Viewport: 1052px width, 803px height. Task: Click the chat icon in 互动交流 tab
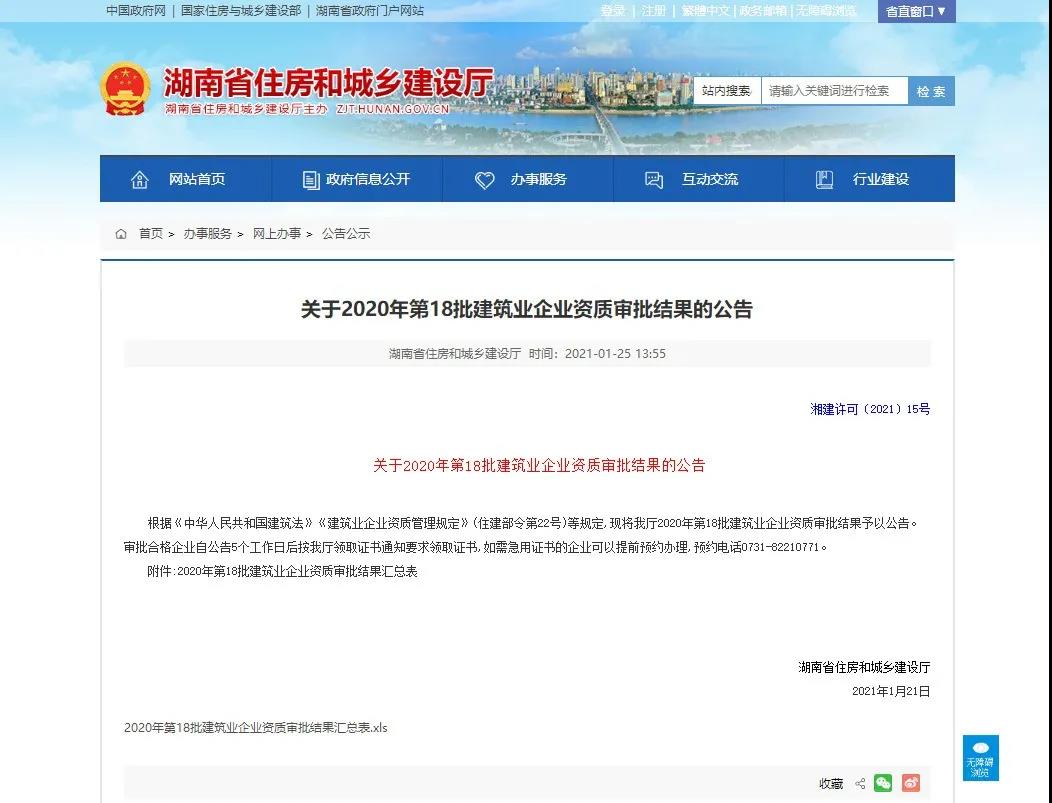(x=654, y=180)
